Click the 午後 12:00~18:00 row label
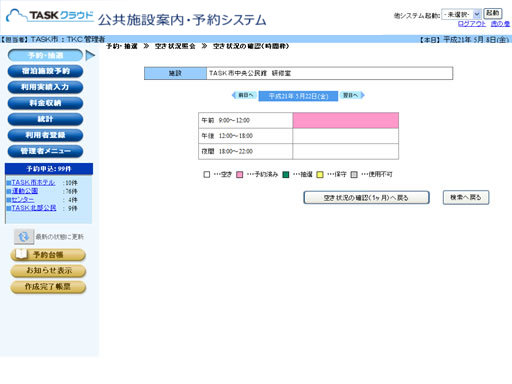The width and height of the screenshot is (512, 384). (246, 136)
